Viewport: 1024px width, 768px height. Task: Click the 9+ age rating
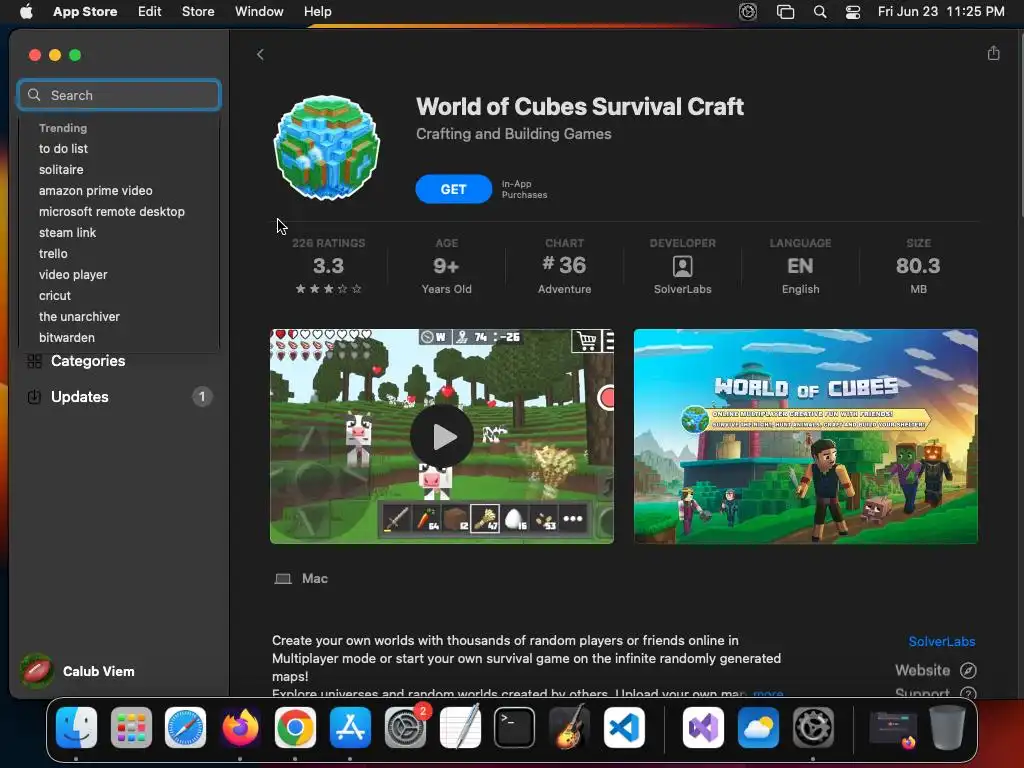pos(446,266)
